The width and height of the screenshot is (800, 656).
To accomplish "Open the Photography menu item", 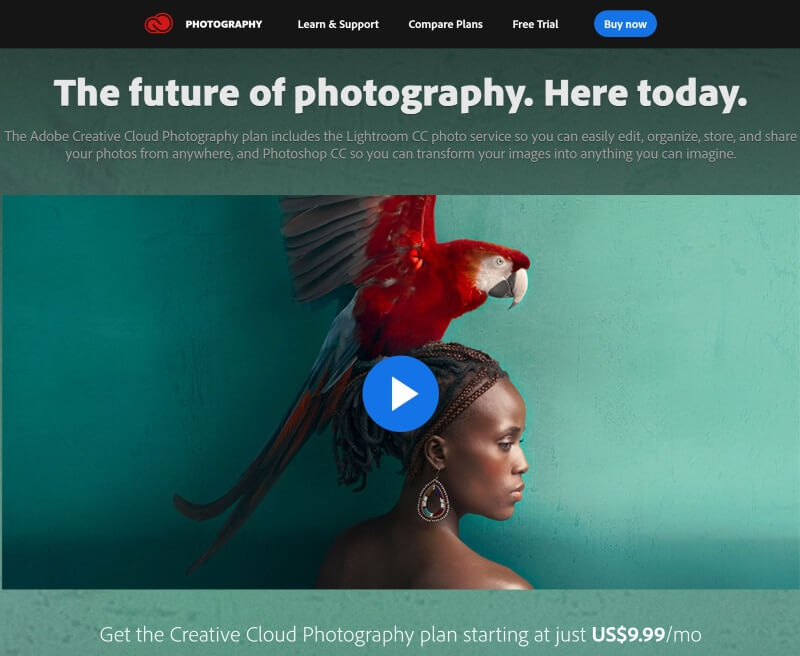I will tap(223, 24).
